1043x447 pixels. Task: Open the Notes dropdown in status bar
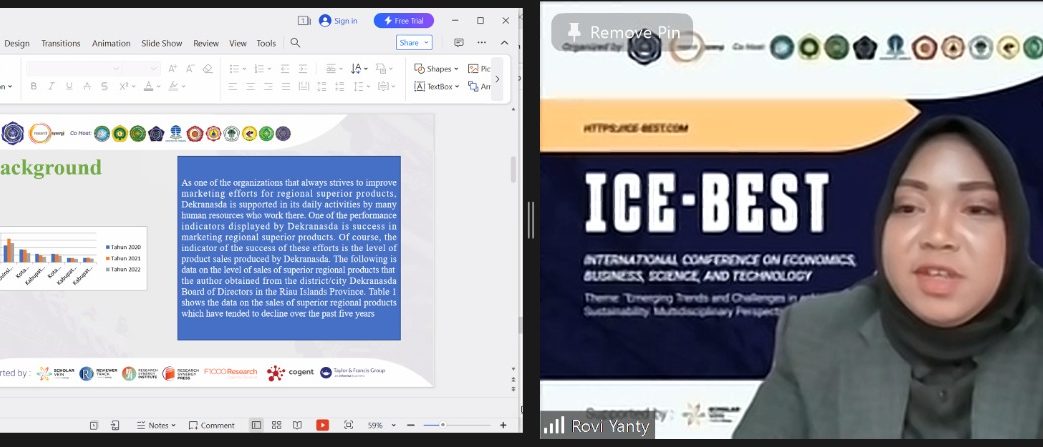coord(156,425)
